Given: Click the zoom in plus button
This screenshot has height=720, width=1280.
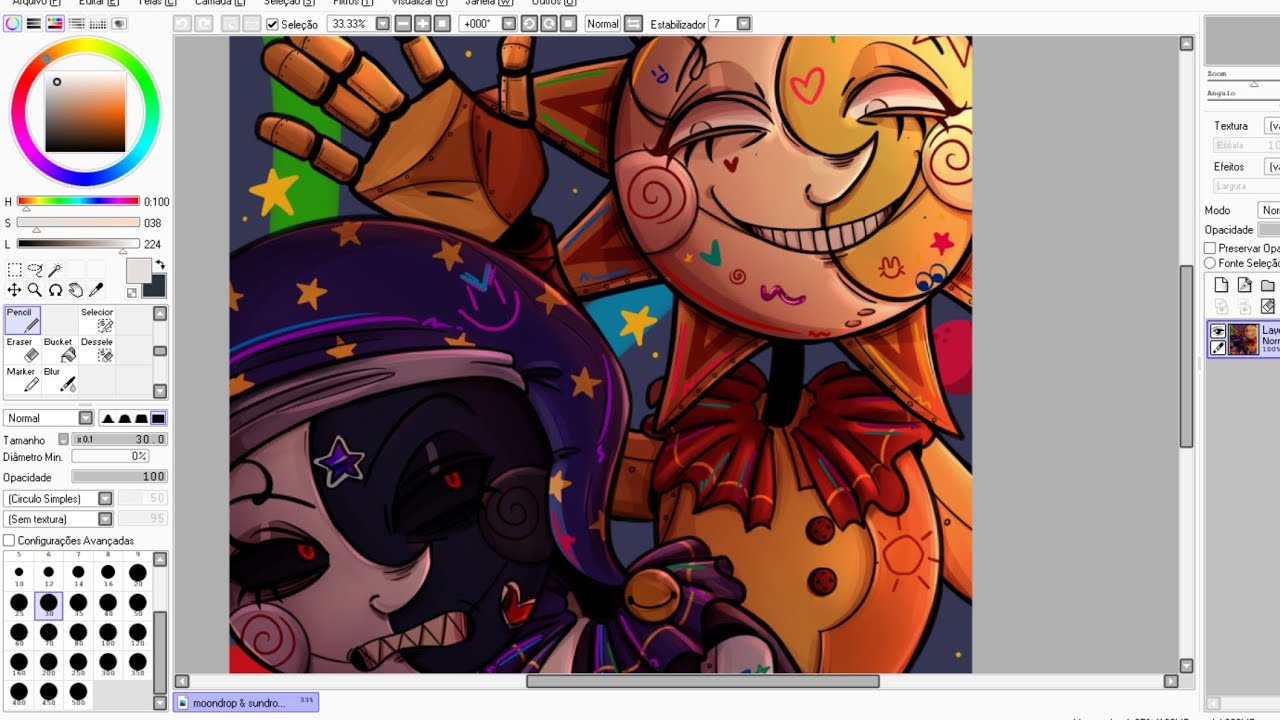Looking at the screenshot, I should tap(422, 24).
